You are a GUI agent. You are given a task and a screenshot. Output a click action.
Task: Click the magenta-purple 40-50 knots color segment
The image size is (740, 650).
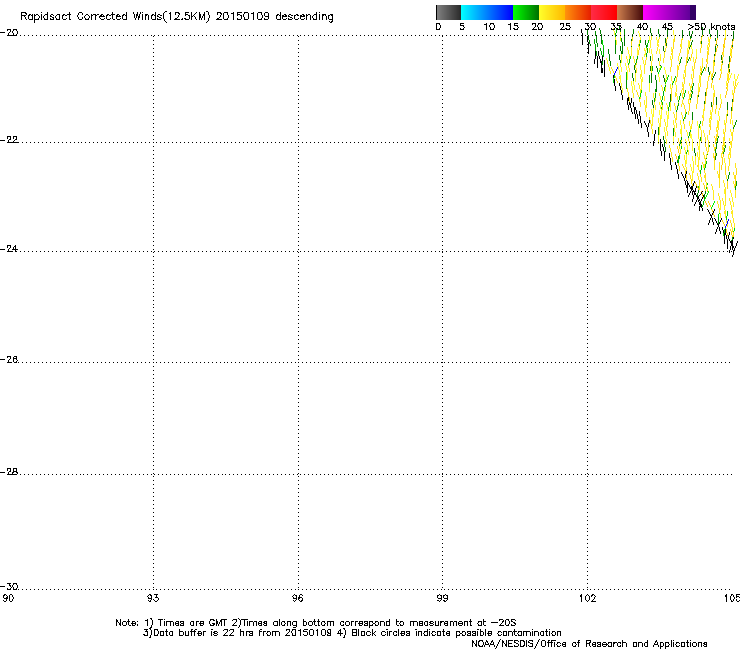(669, 12)
